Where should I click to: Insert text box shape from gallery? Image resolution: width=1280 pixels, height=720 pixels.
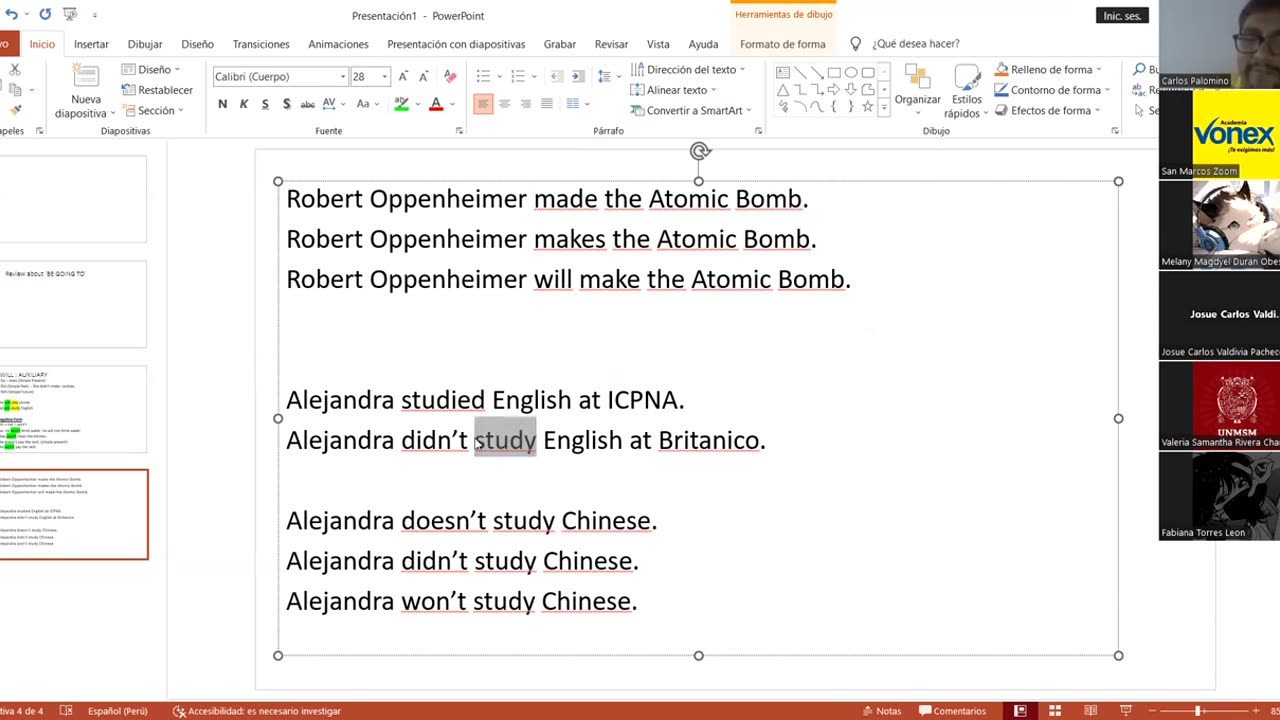point(783,73)
